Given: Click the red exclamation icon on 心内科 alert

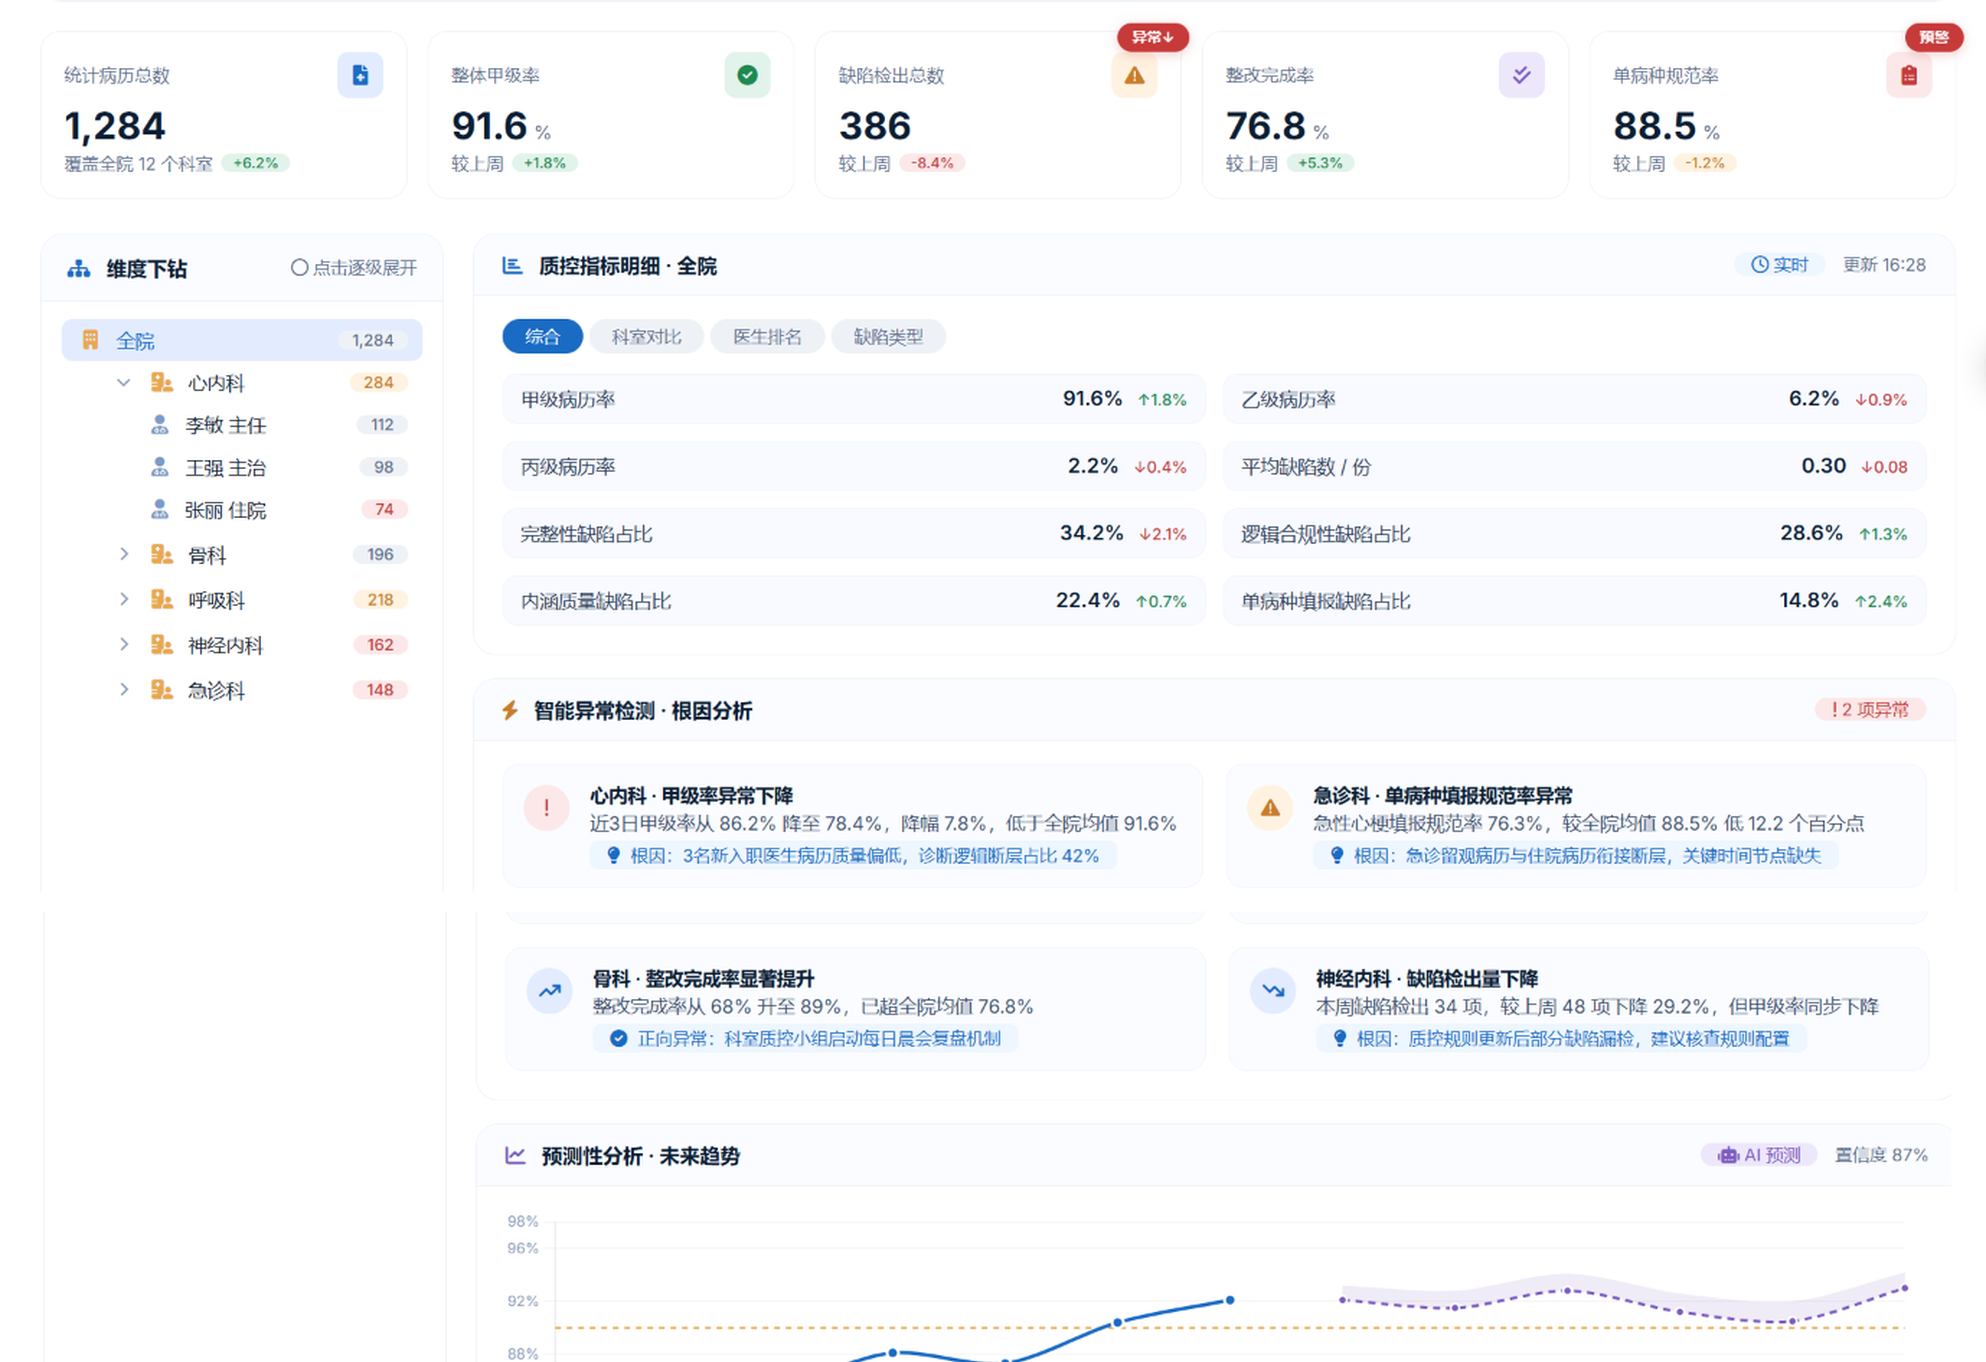Looking at the screenshot, I should (x=547, y=808).
